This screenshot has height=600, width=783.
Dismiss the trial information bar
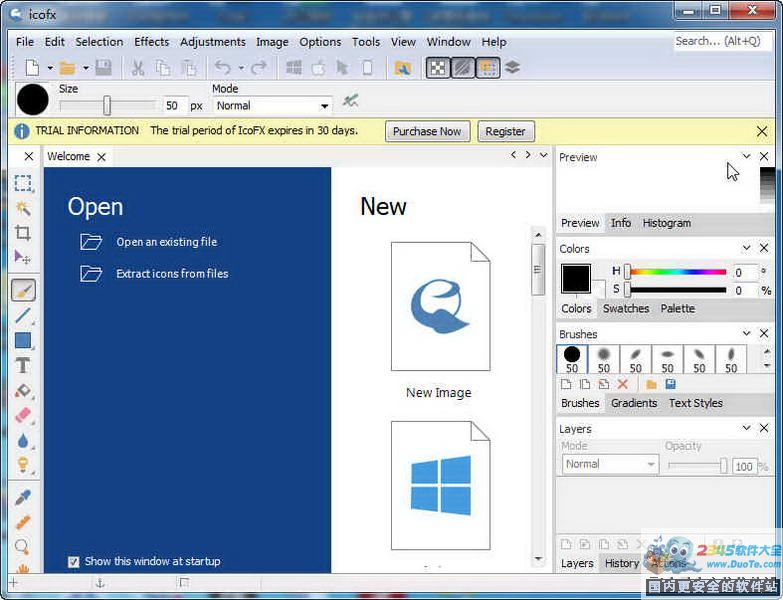pyautogui.click(x=762, y=131)
